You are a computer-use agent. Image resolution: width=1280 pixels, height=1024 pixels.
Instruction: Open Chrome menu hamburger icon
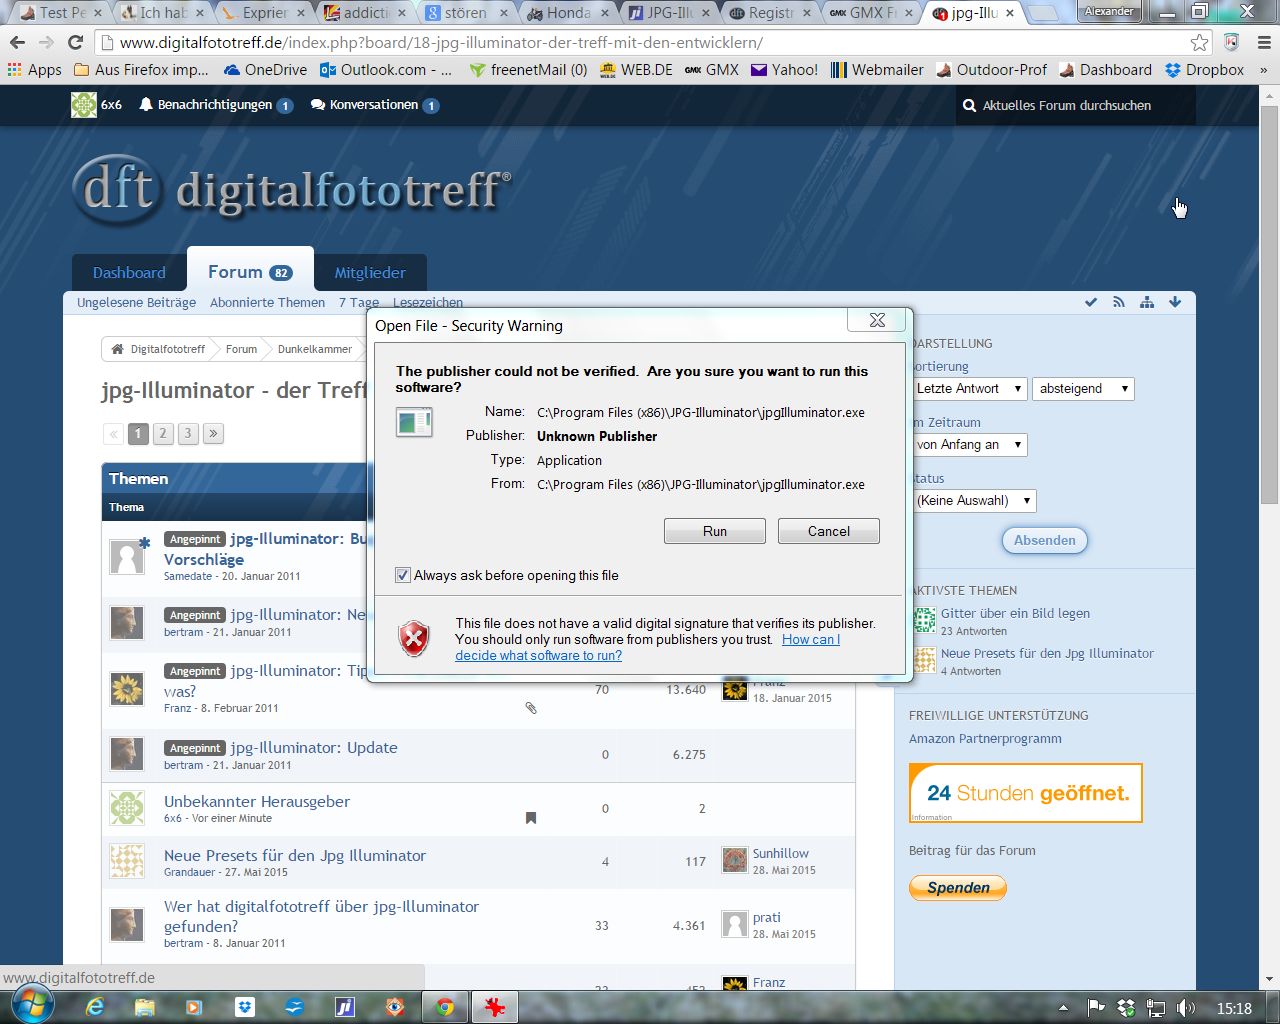click(1263, 42)
